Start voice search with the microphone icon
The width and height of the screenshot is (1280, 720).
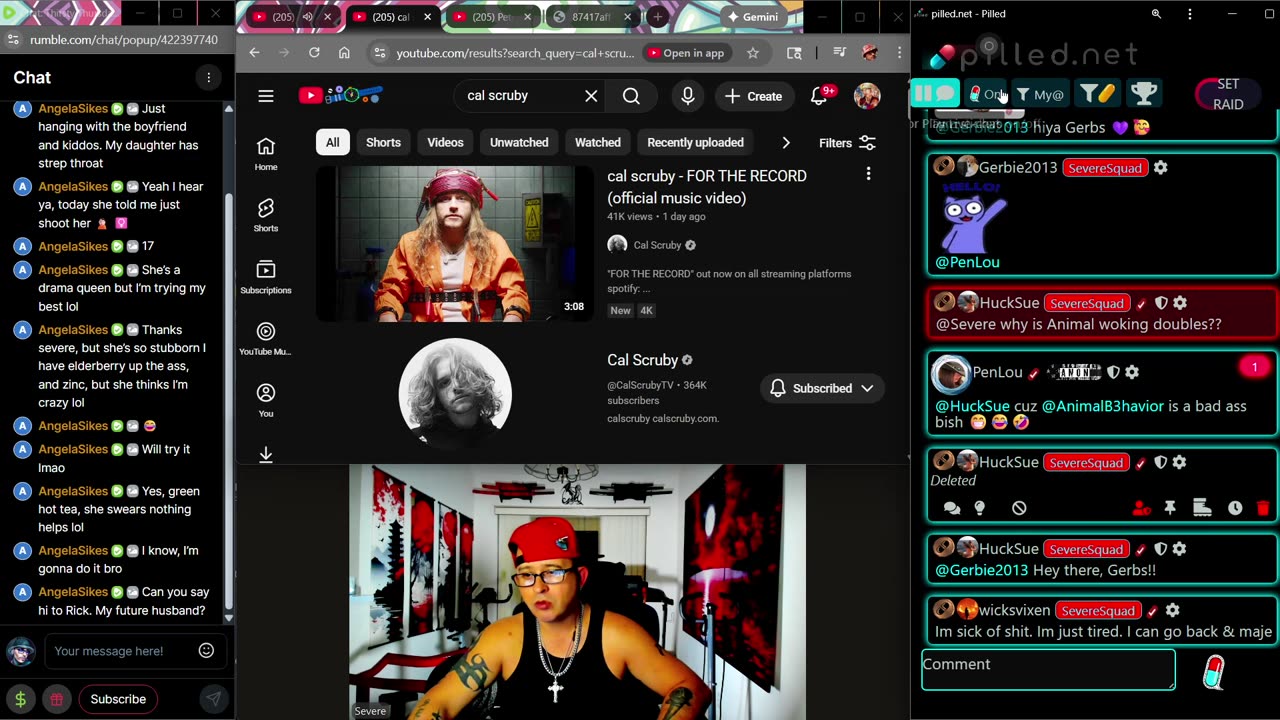(687, 96)
